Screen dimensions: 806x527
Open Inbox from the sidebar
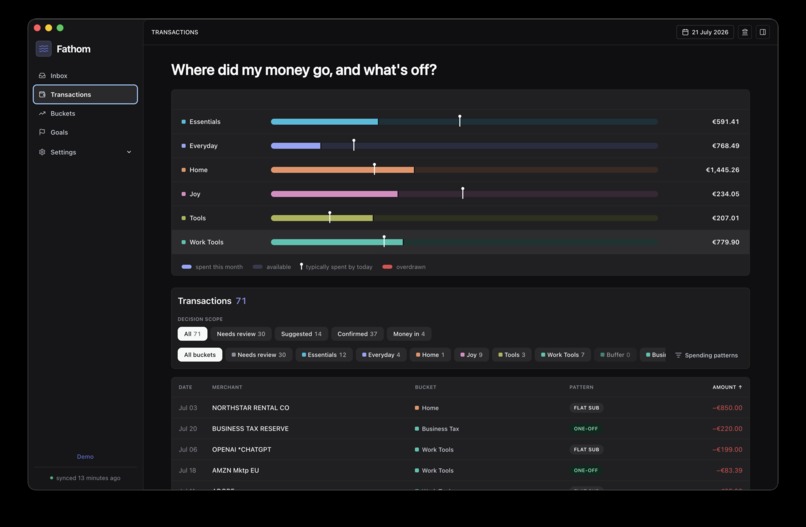pyautogui.click(x=85, y=76)
